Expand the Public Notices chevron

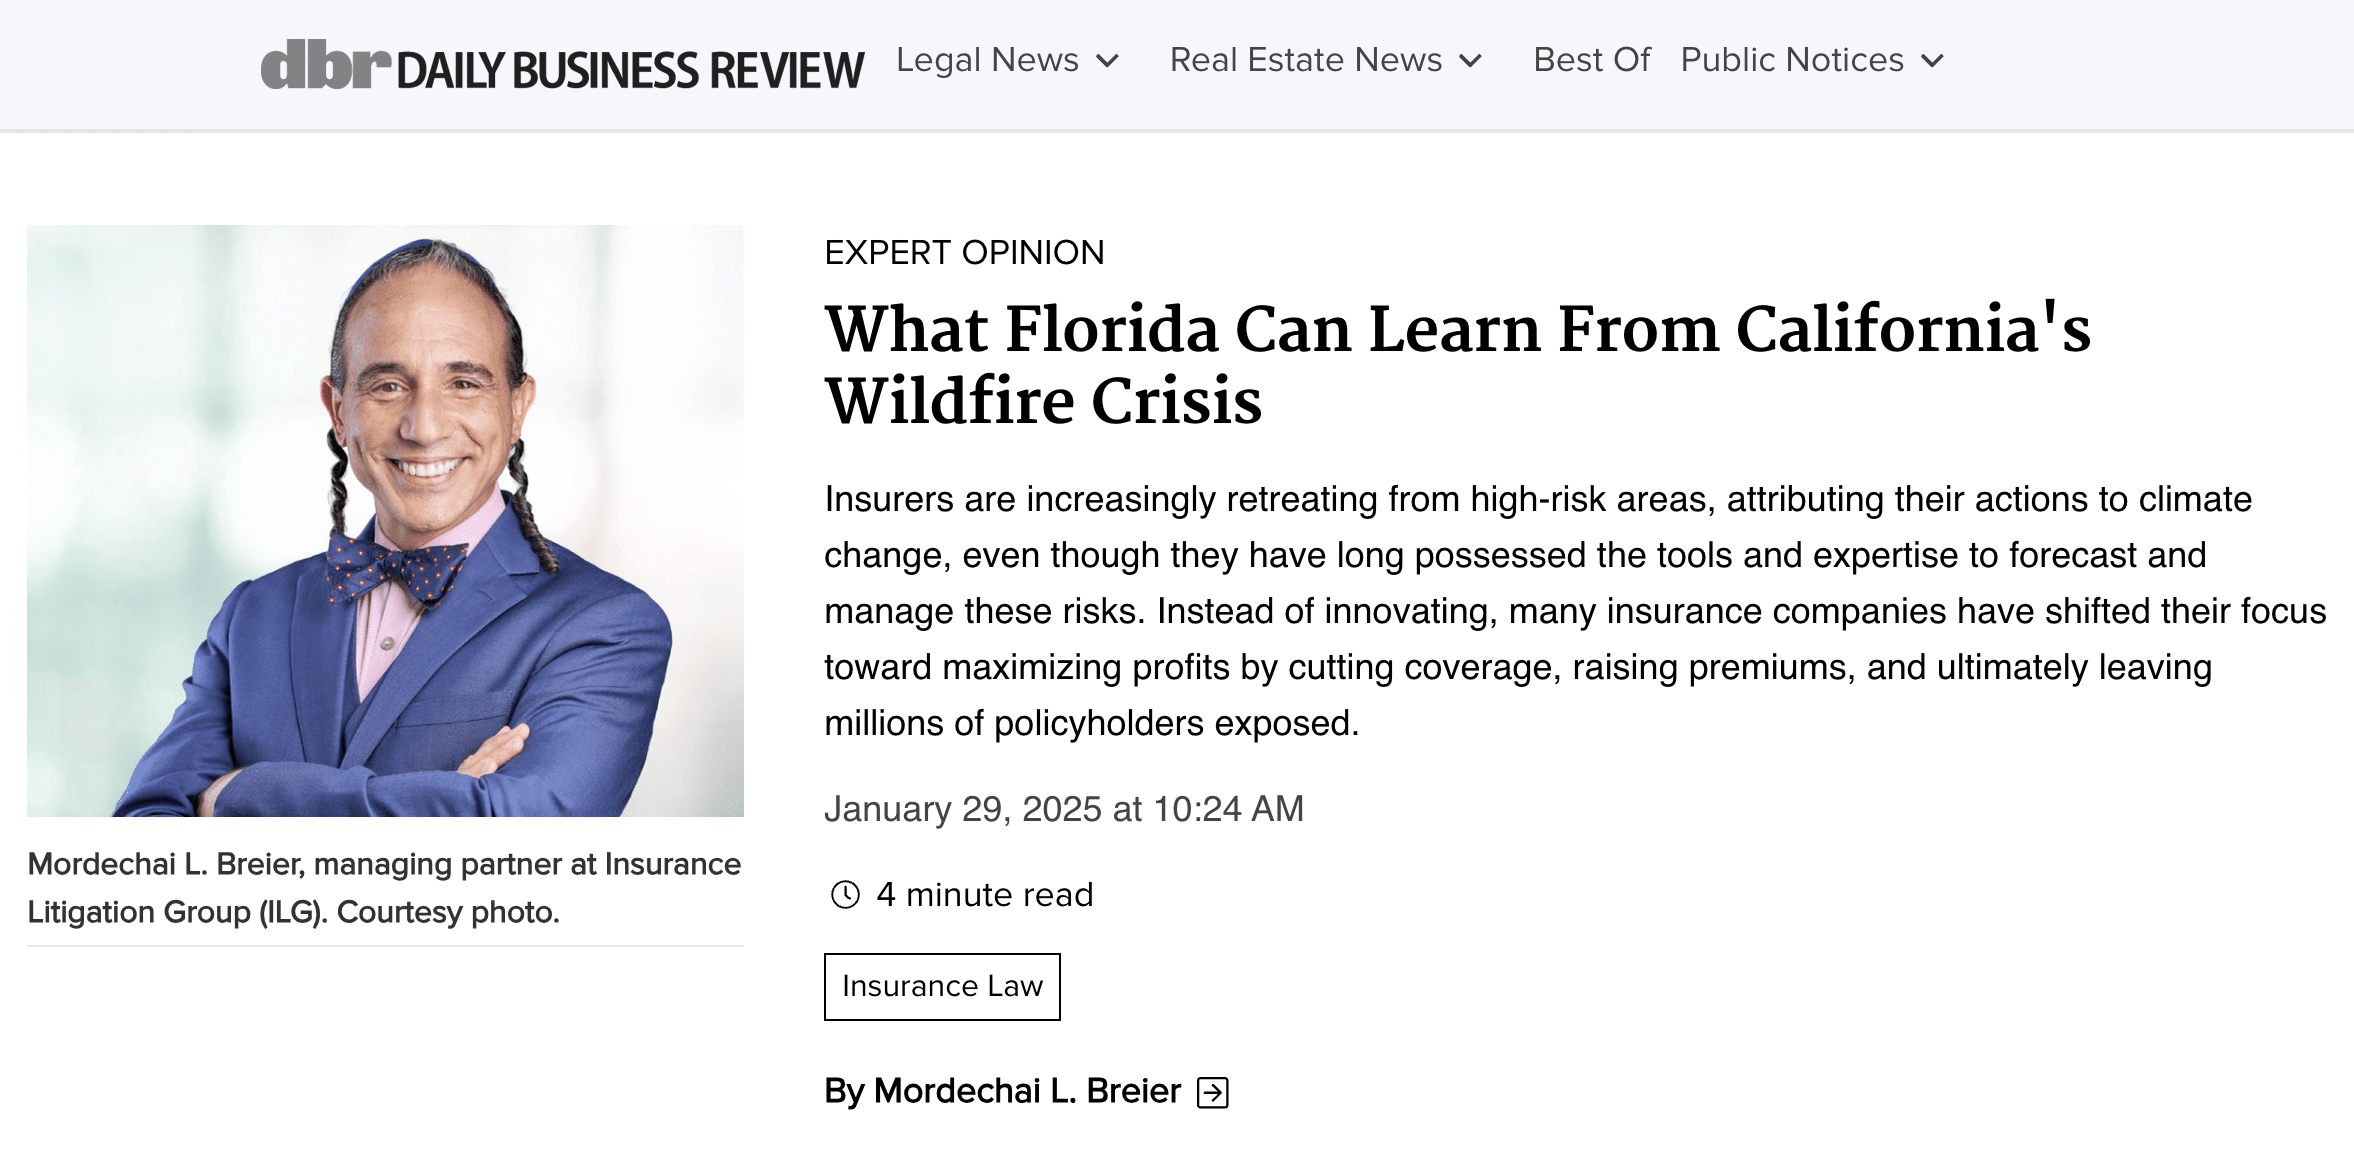tap(1933, 61)
